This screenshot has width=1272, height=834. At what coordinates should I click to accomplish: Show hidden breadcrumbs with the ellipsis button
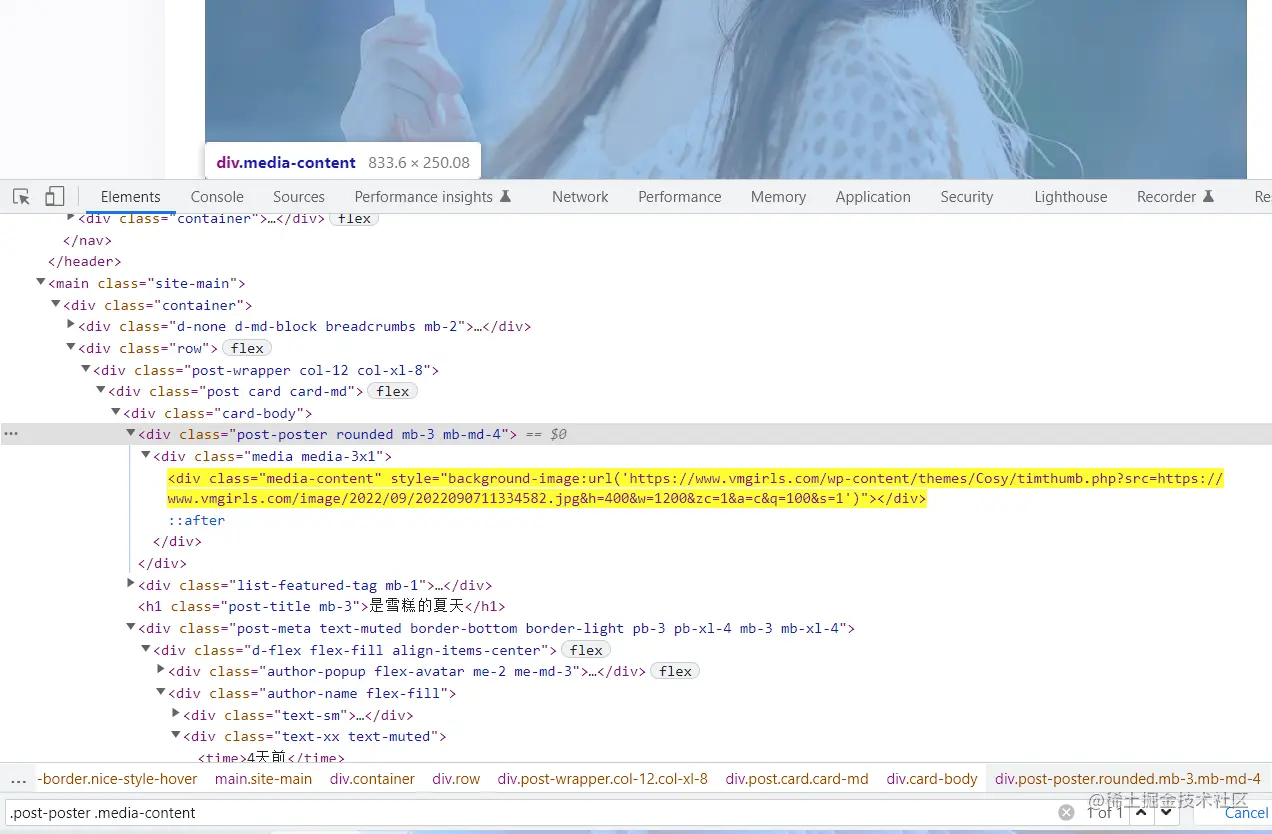[x=18, y=779]
